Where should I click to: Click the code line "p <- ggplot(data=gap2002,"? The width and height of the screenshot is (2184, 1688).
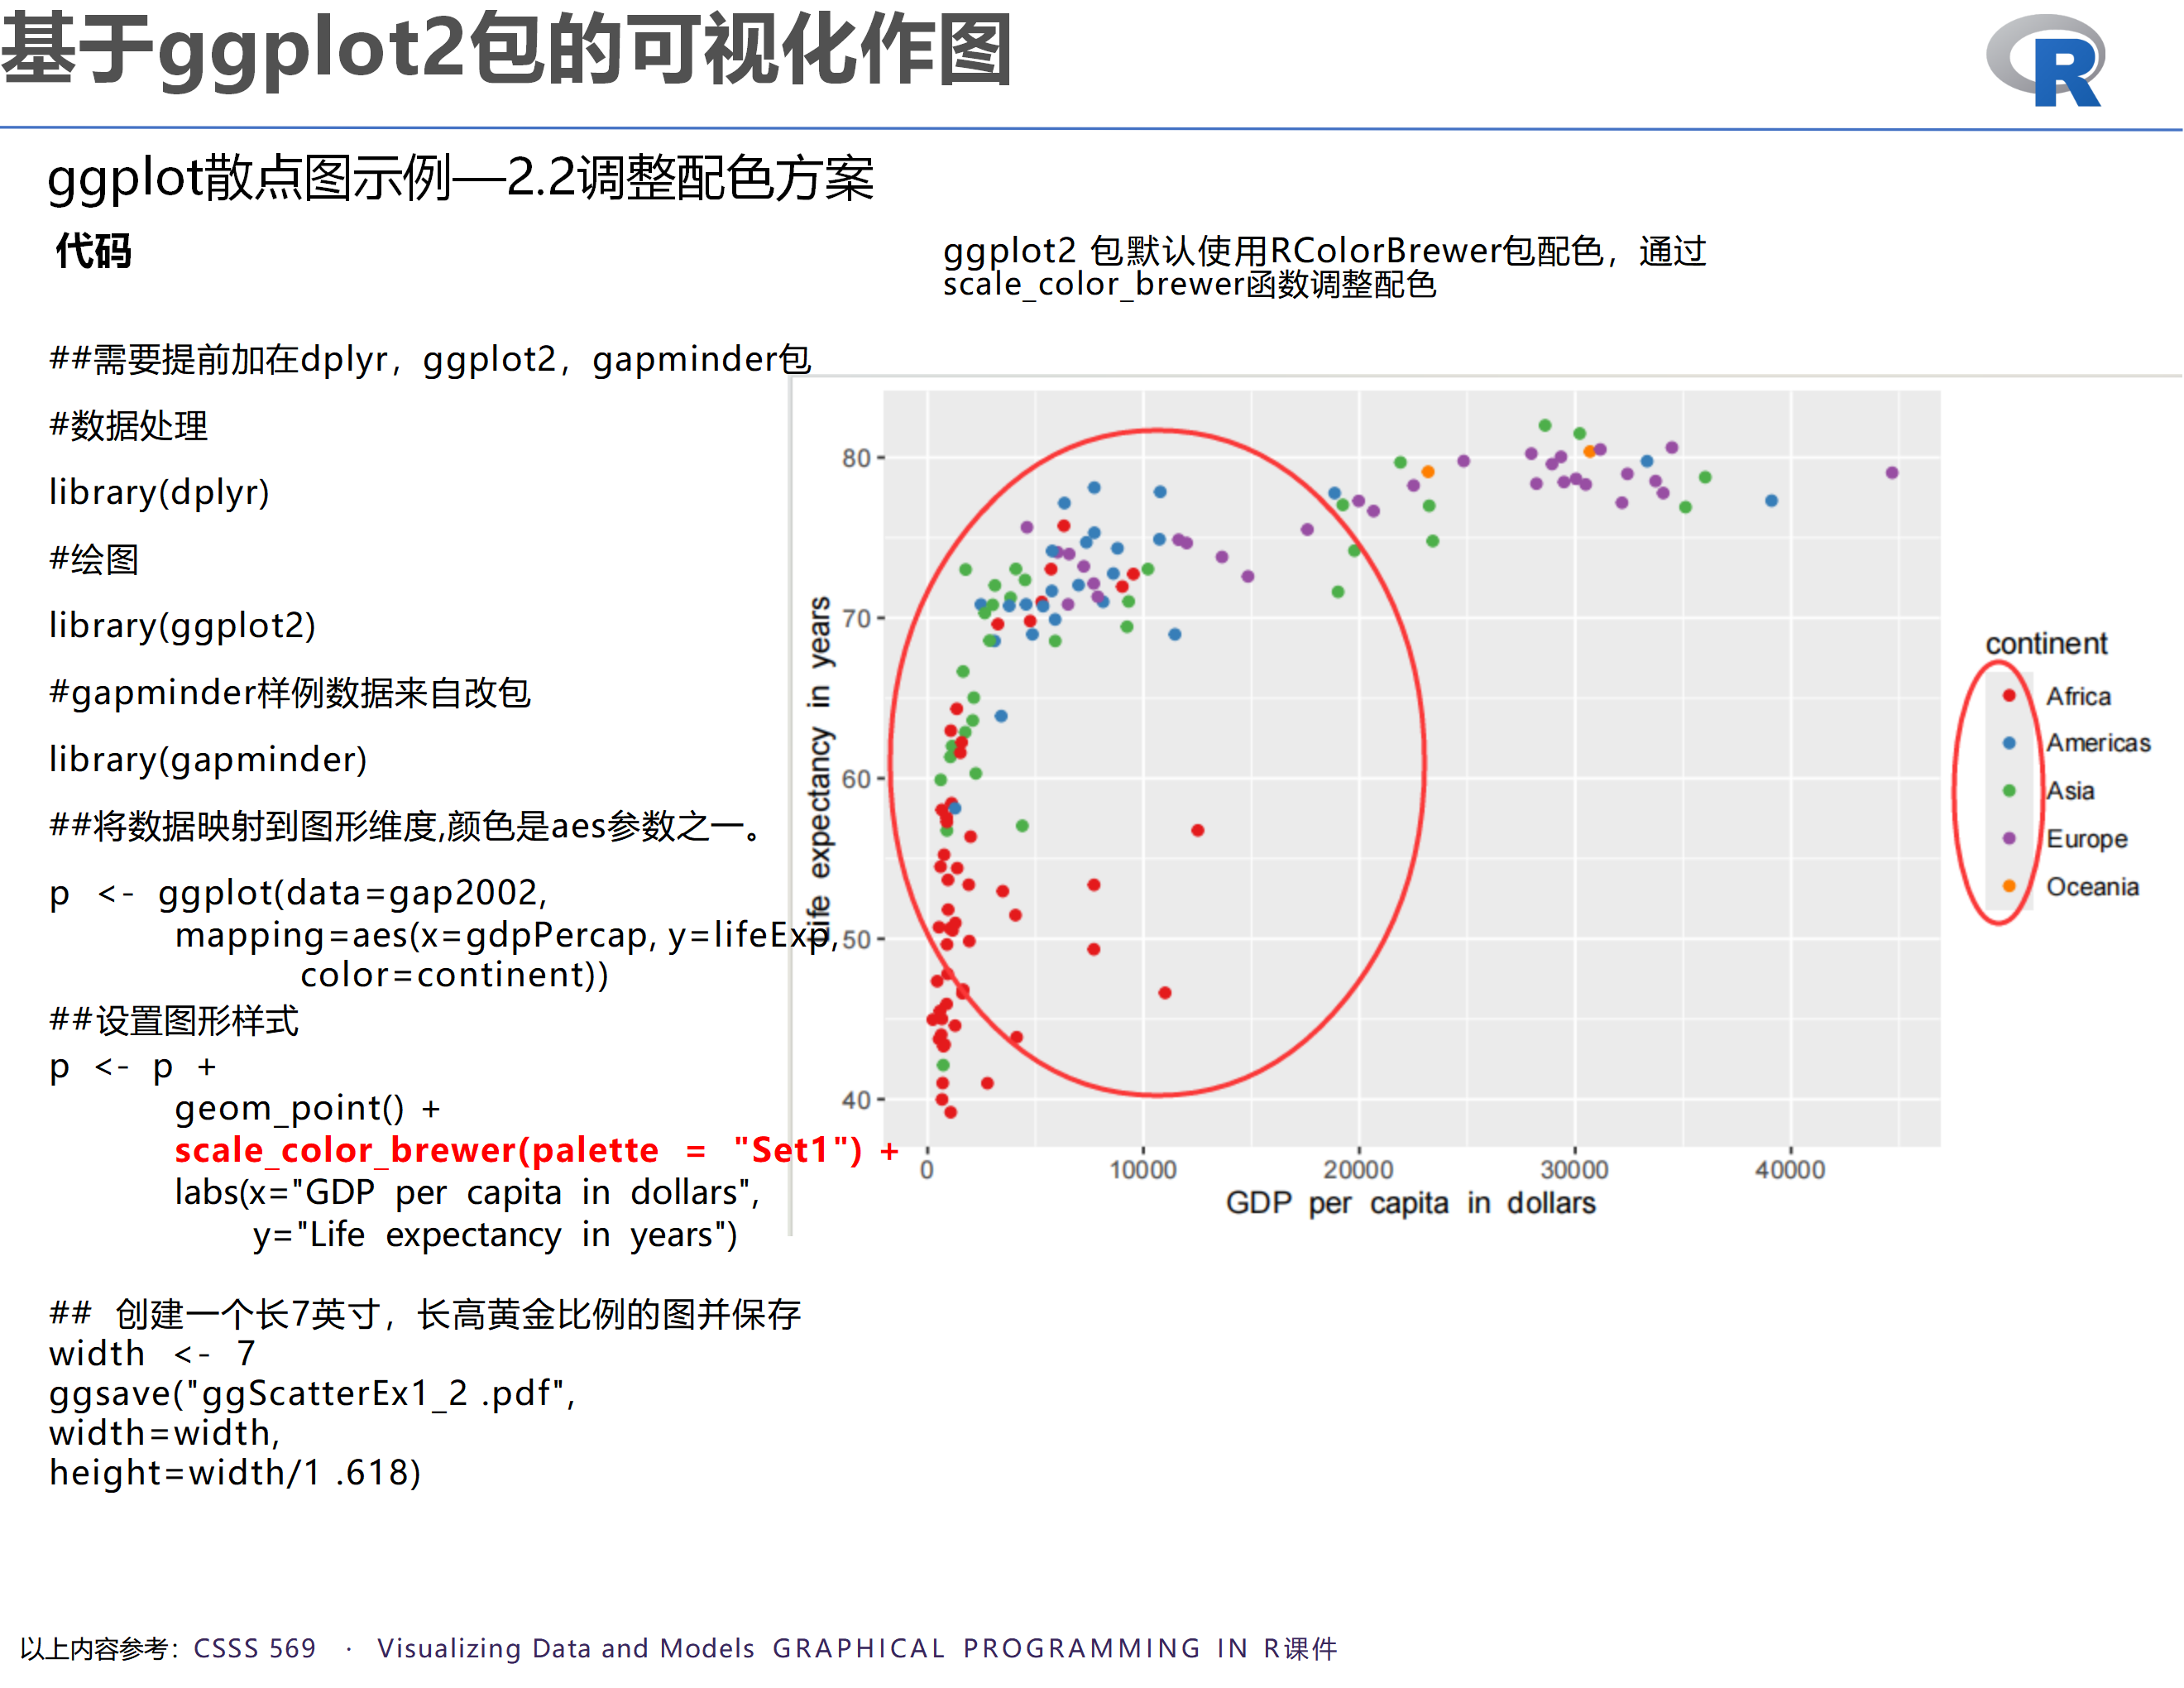[x=299, y=893]
